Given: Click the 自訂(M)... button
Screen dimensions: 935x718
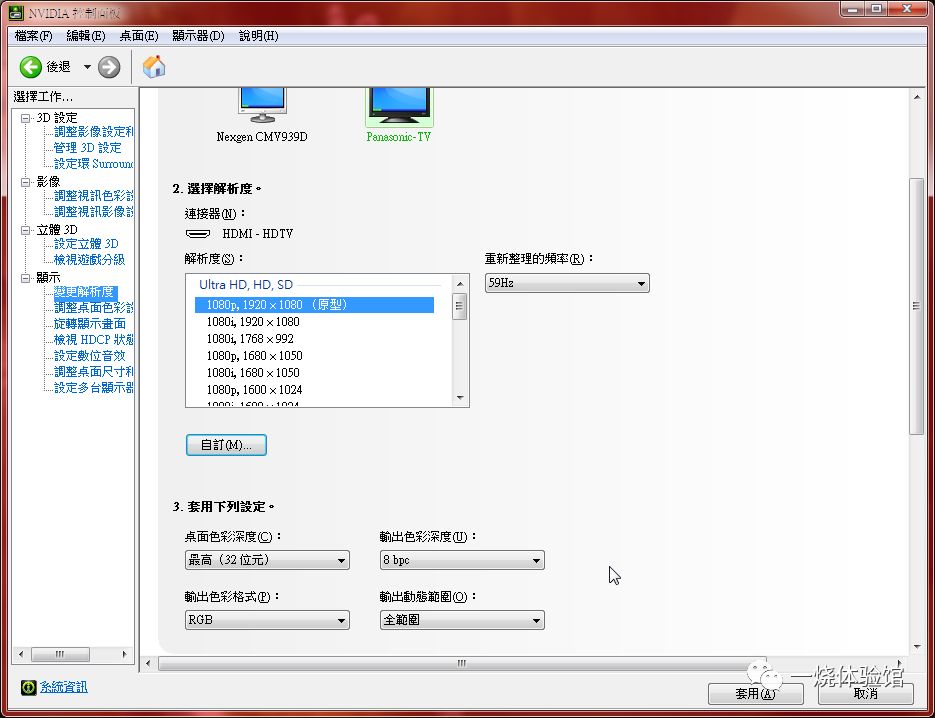Looking at the screenshot, I should coord(226,445).
